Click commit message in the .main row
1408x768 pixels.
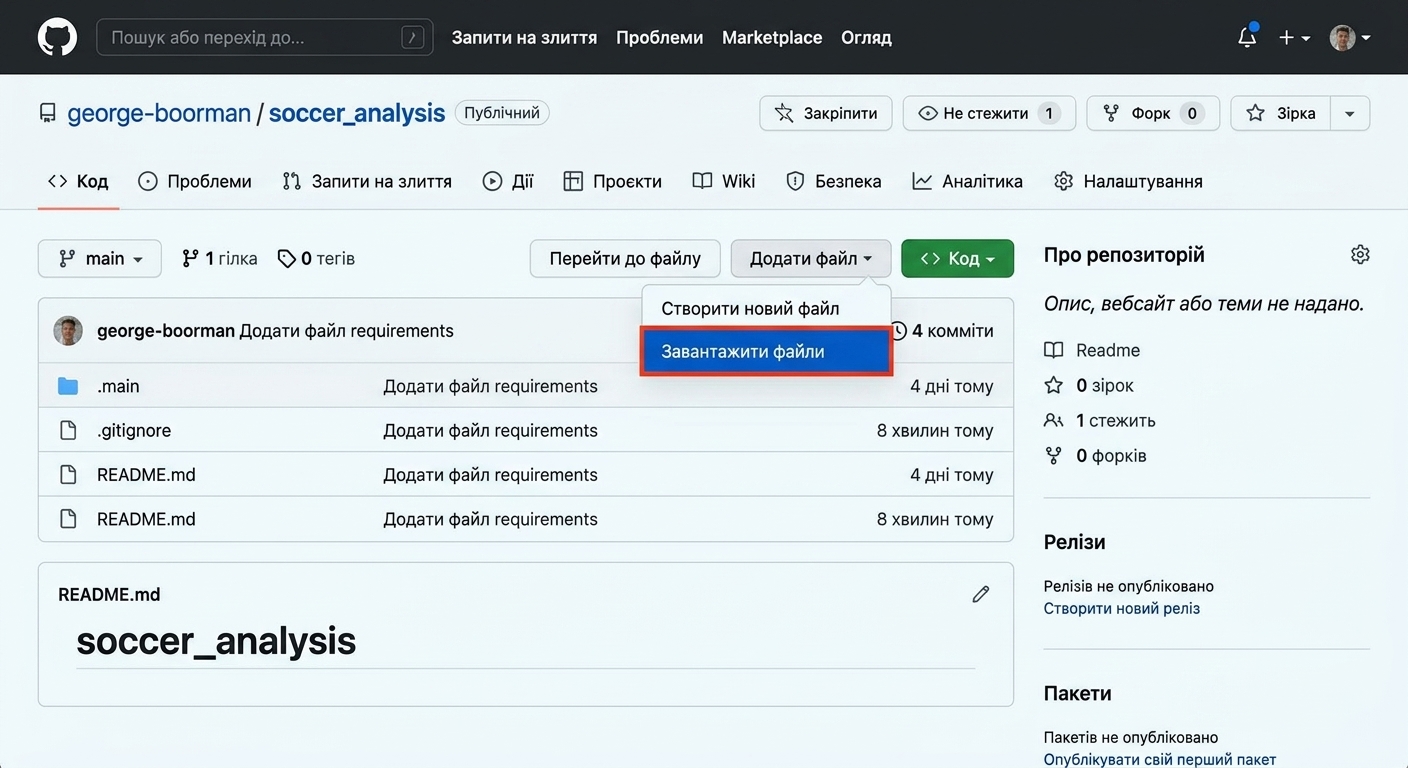click(490, 386)
